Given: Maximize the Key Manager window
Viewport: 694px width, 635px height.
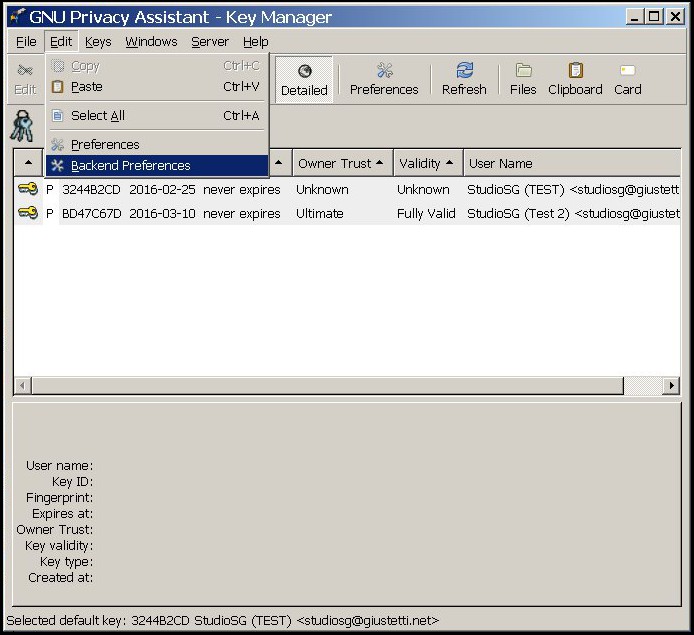Looking at the screenshot, I should (x=654, y=17).
